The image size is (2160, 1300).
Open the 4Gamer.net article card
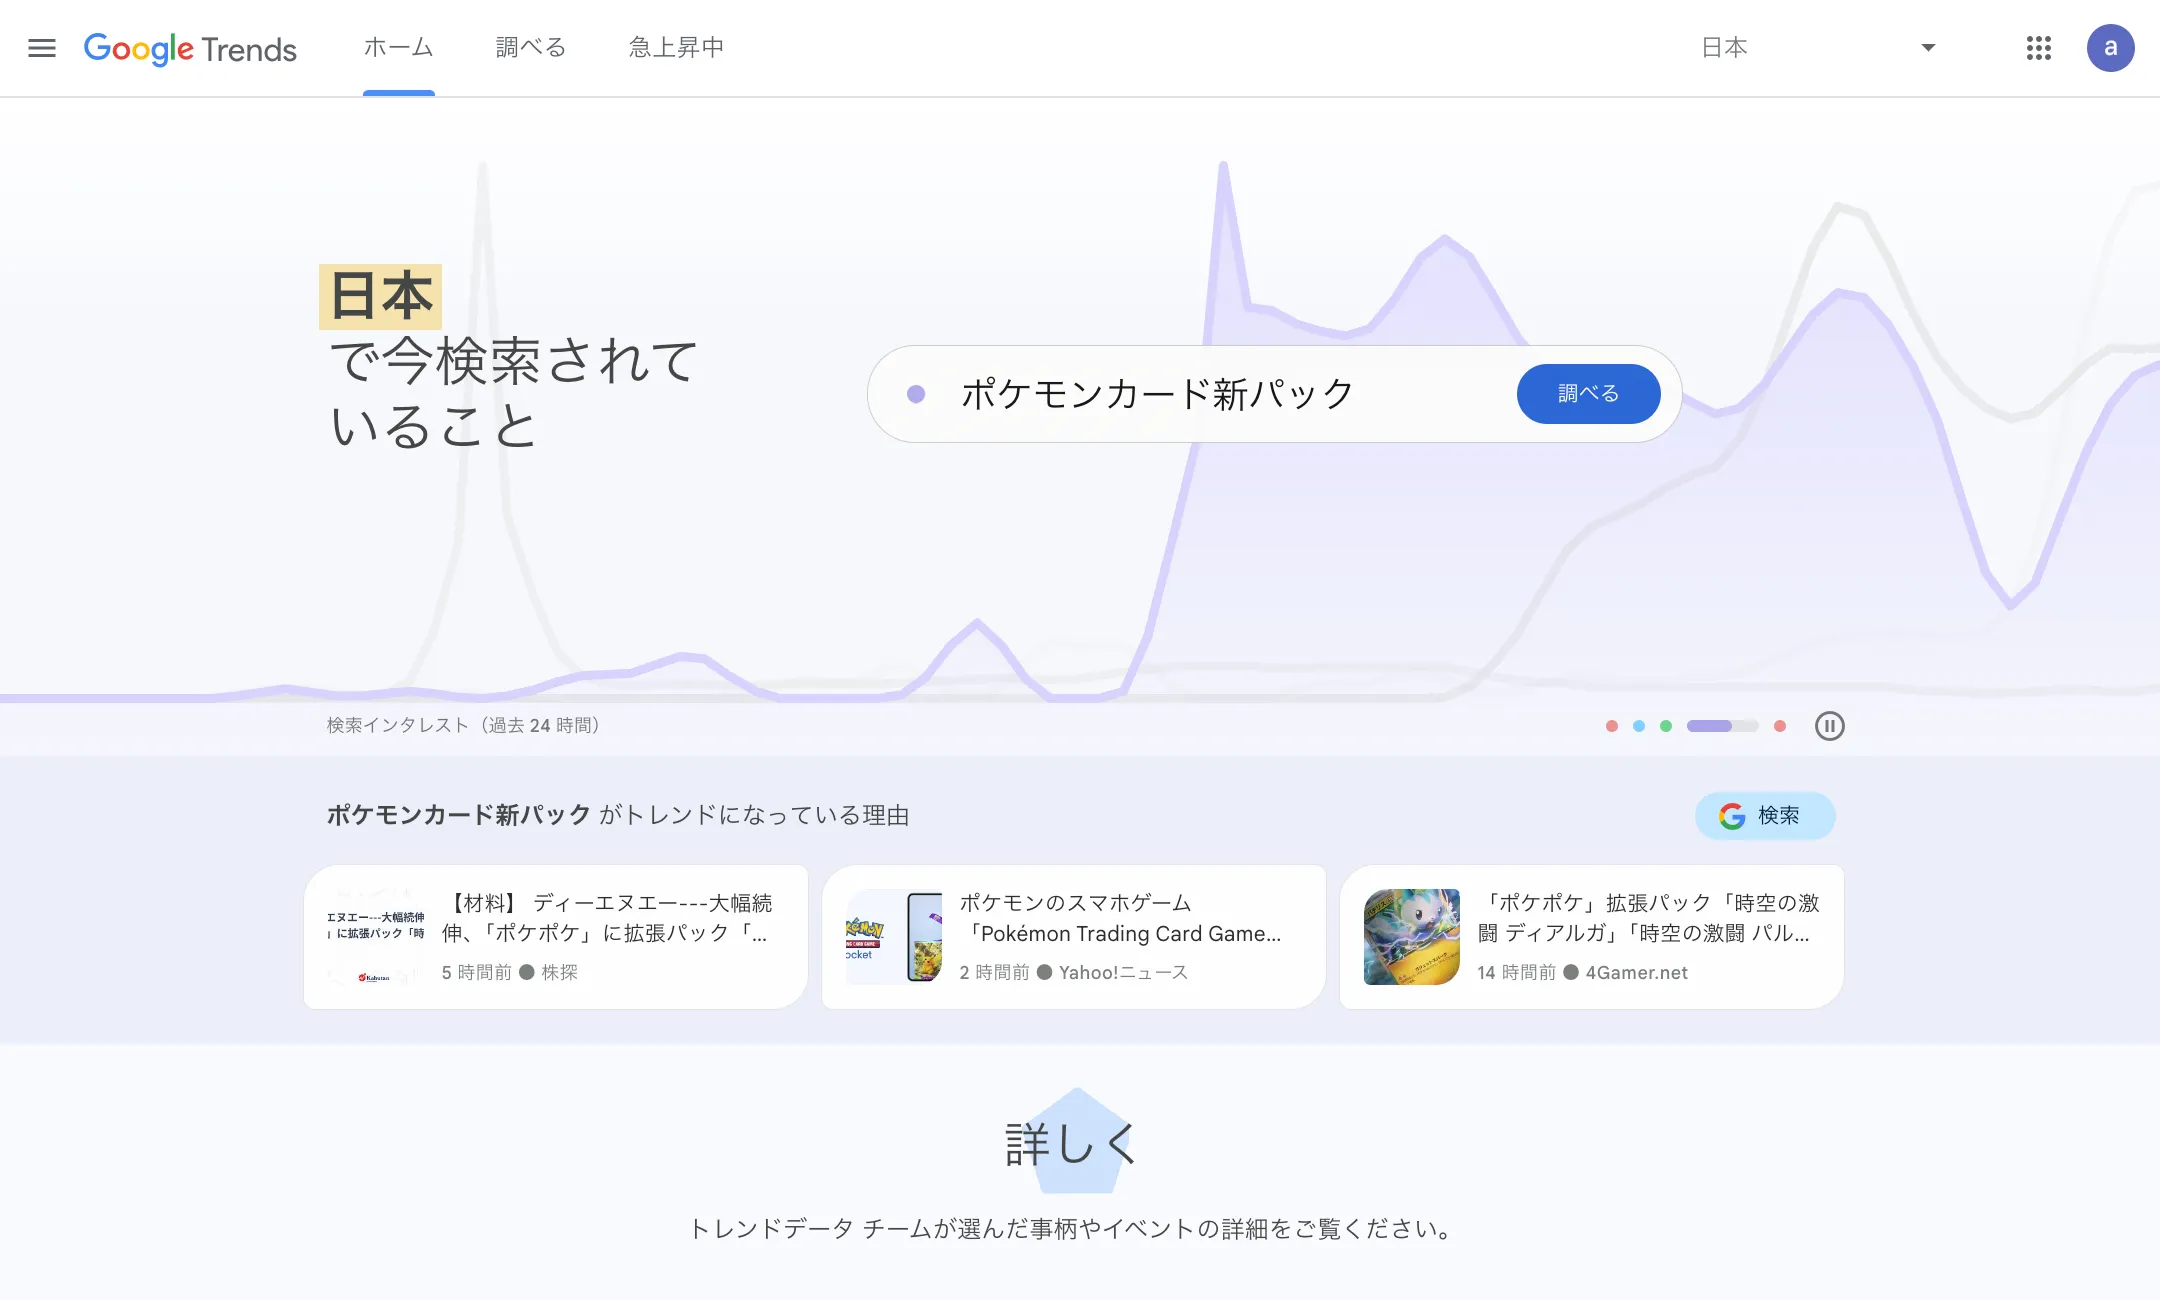point(1592,937)
